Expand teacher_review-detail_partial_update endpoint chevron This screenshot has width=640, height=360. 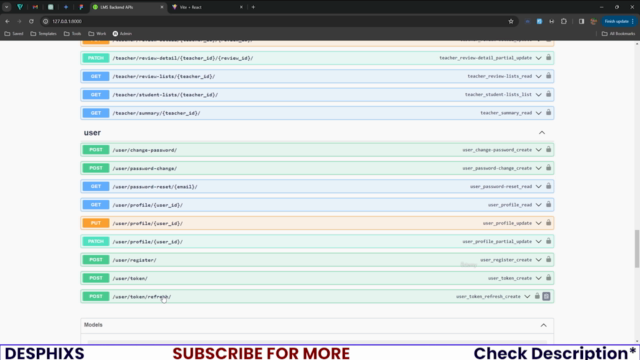[538, 58]
